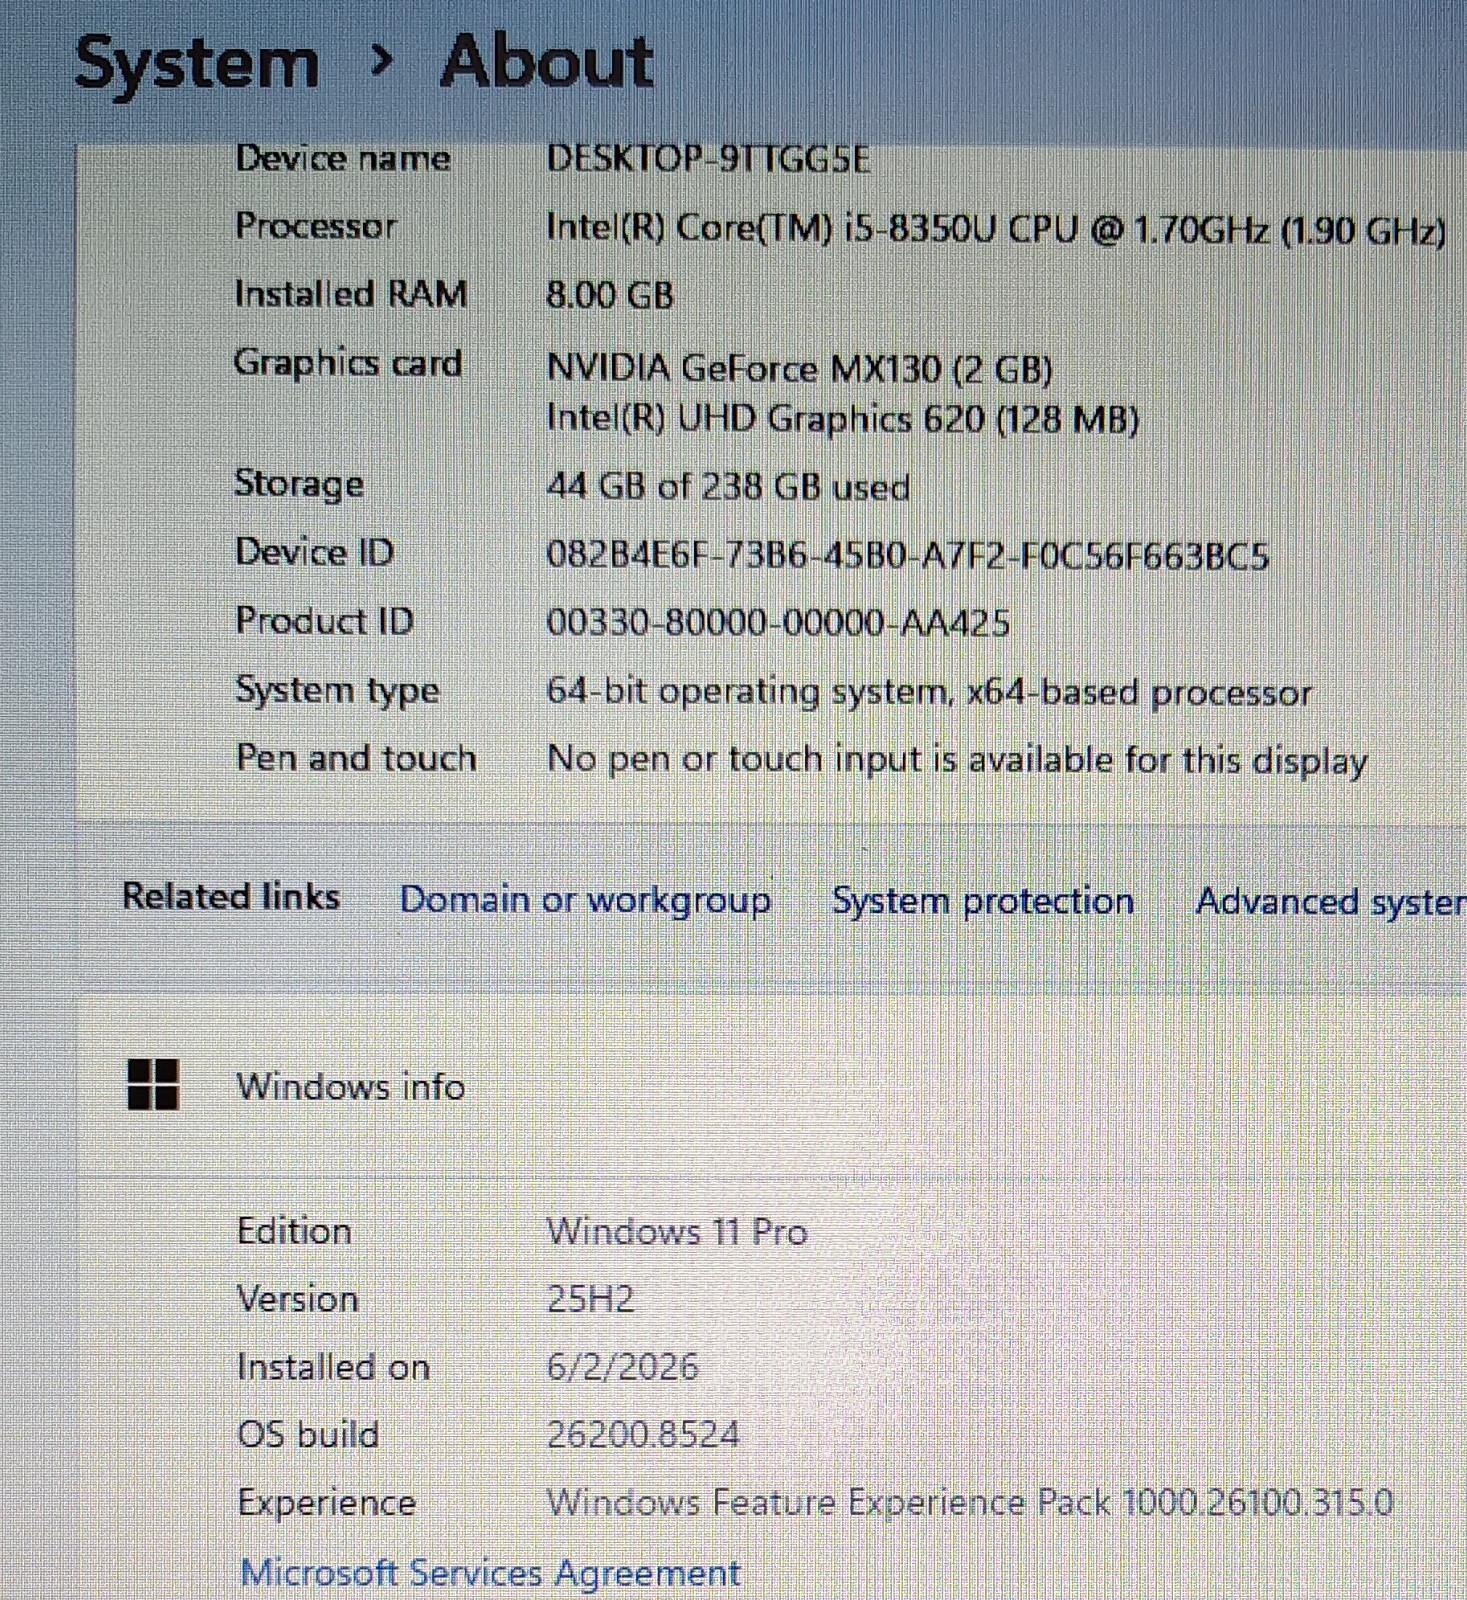Click the Pen and touch label
Viewport: 1467px width, 1600px height.
[x=356, y=758]
